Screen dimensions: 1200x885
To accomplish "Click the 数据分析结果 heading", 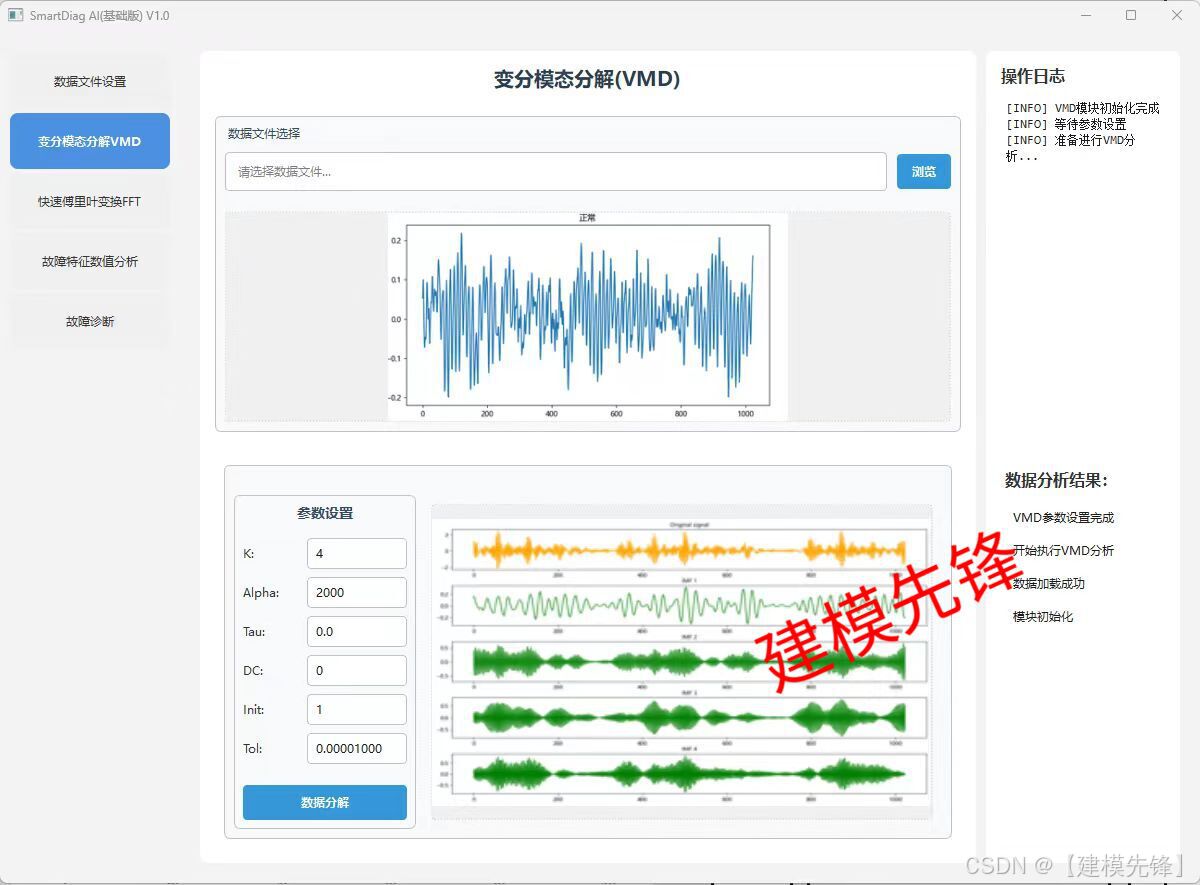I will pos(1056,480).
